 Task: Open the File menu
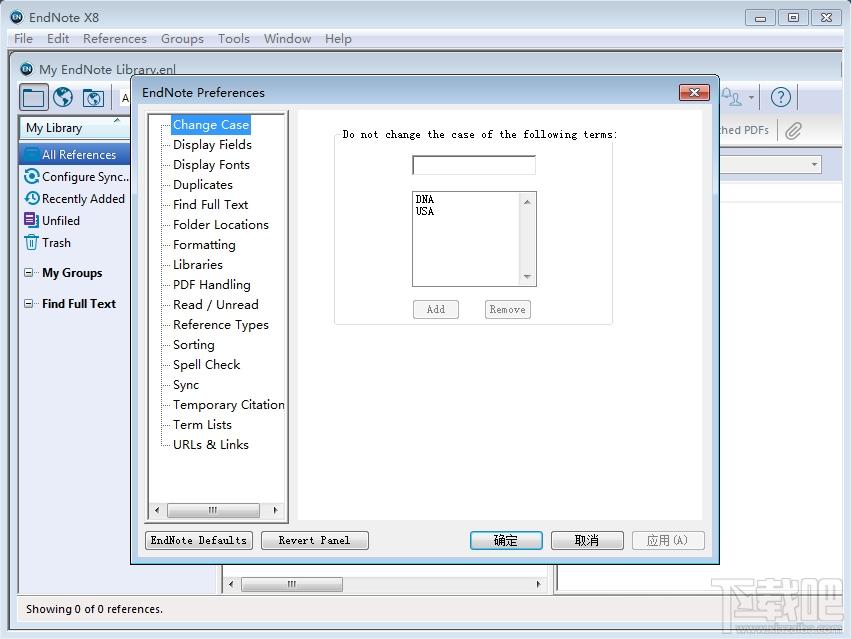23,39
